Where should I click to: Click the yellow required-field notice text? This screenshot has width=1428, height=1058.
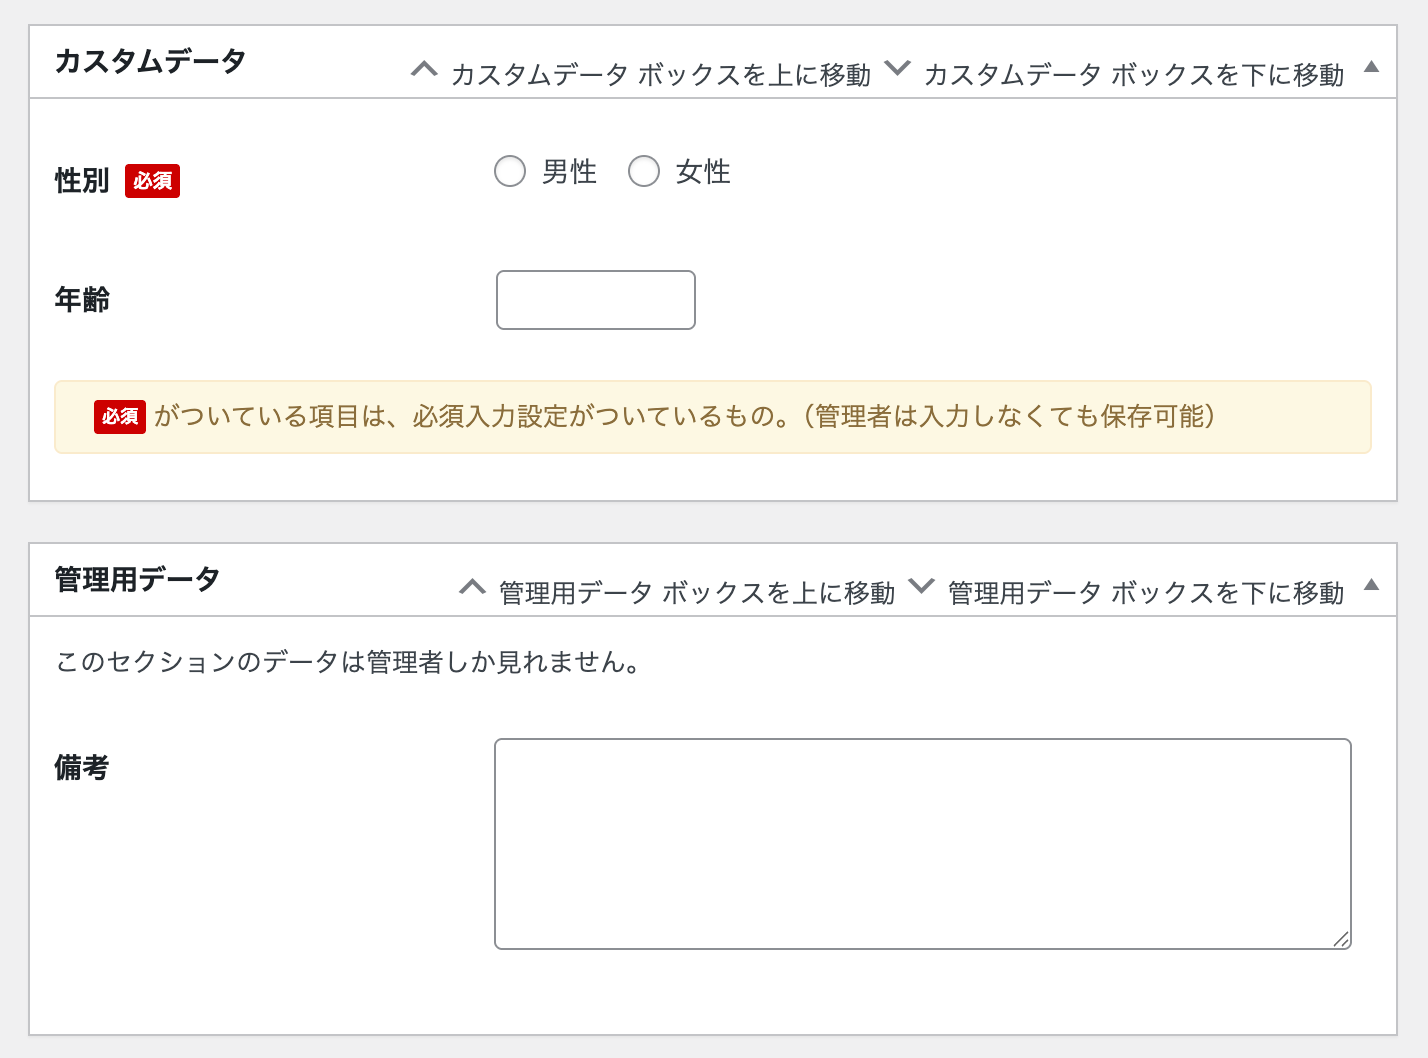684,417
